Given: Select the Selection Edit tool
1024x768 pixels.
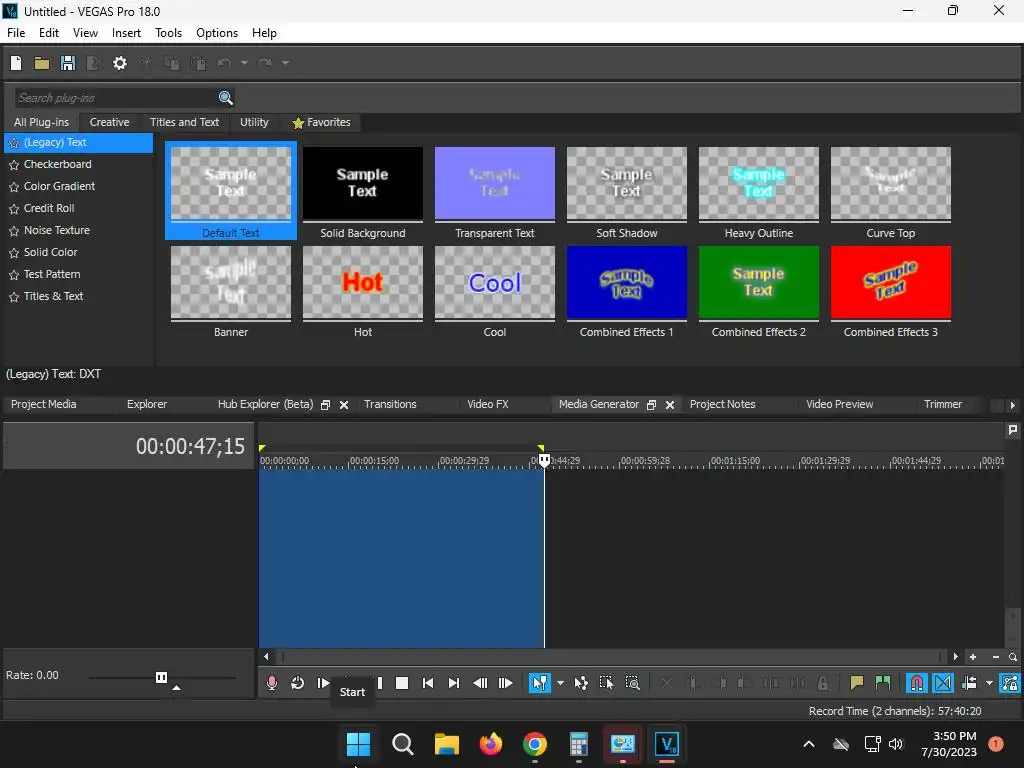Looking at the screenshot, I should (606, 683).
